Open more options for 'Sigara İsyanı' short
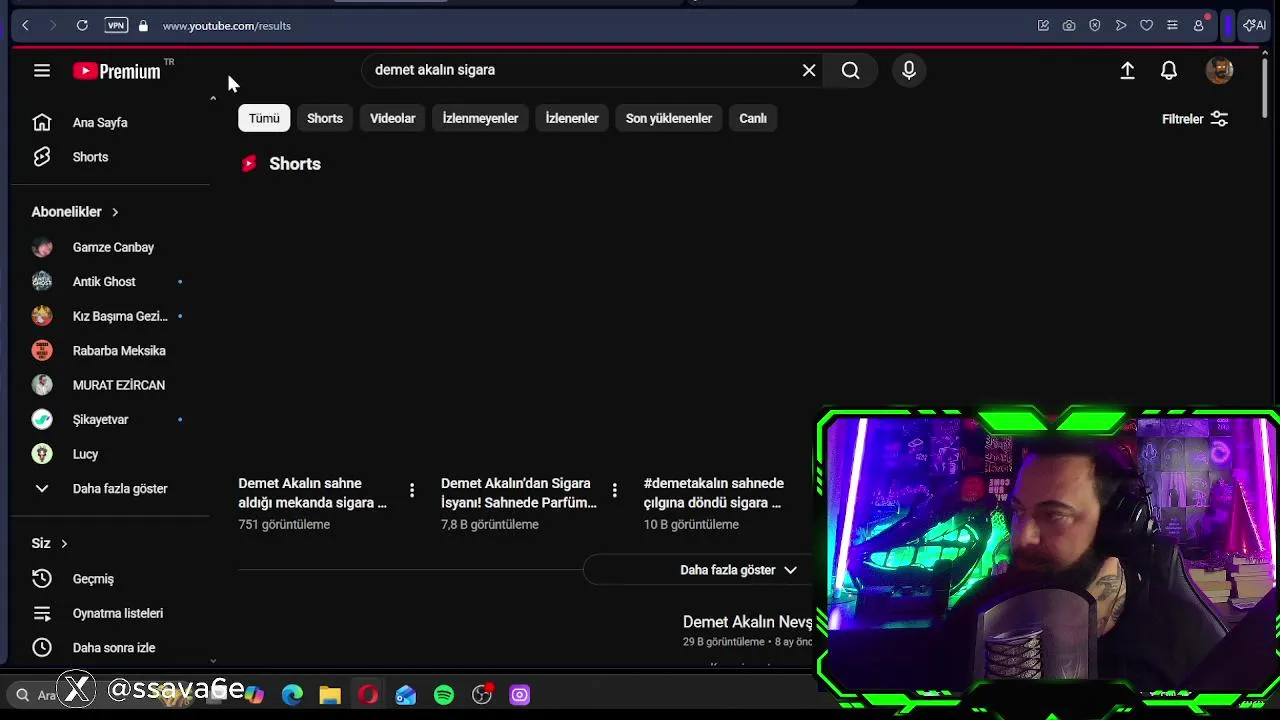Viewport: 1280px width, 720px height. tap(614, 490)
